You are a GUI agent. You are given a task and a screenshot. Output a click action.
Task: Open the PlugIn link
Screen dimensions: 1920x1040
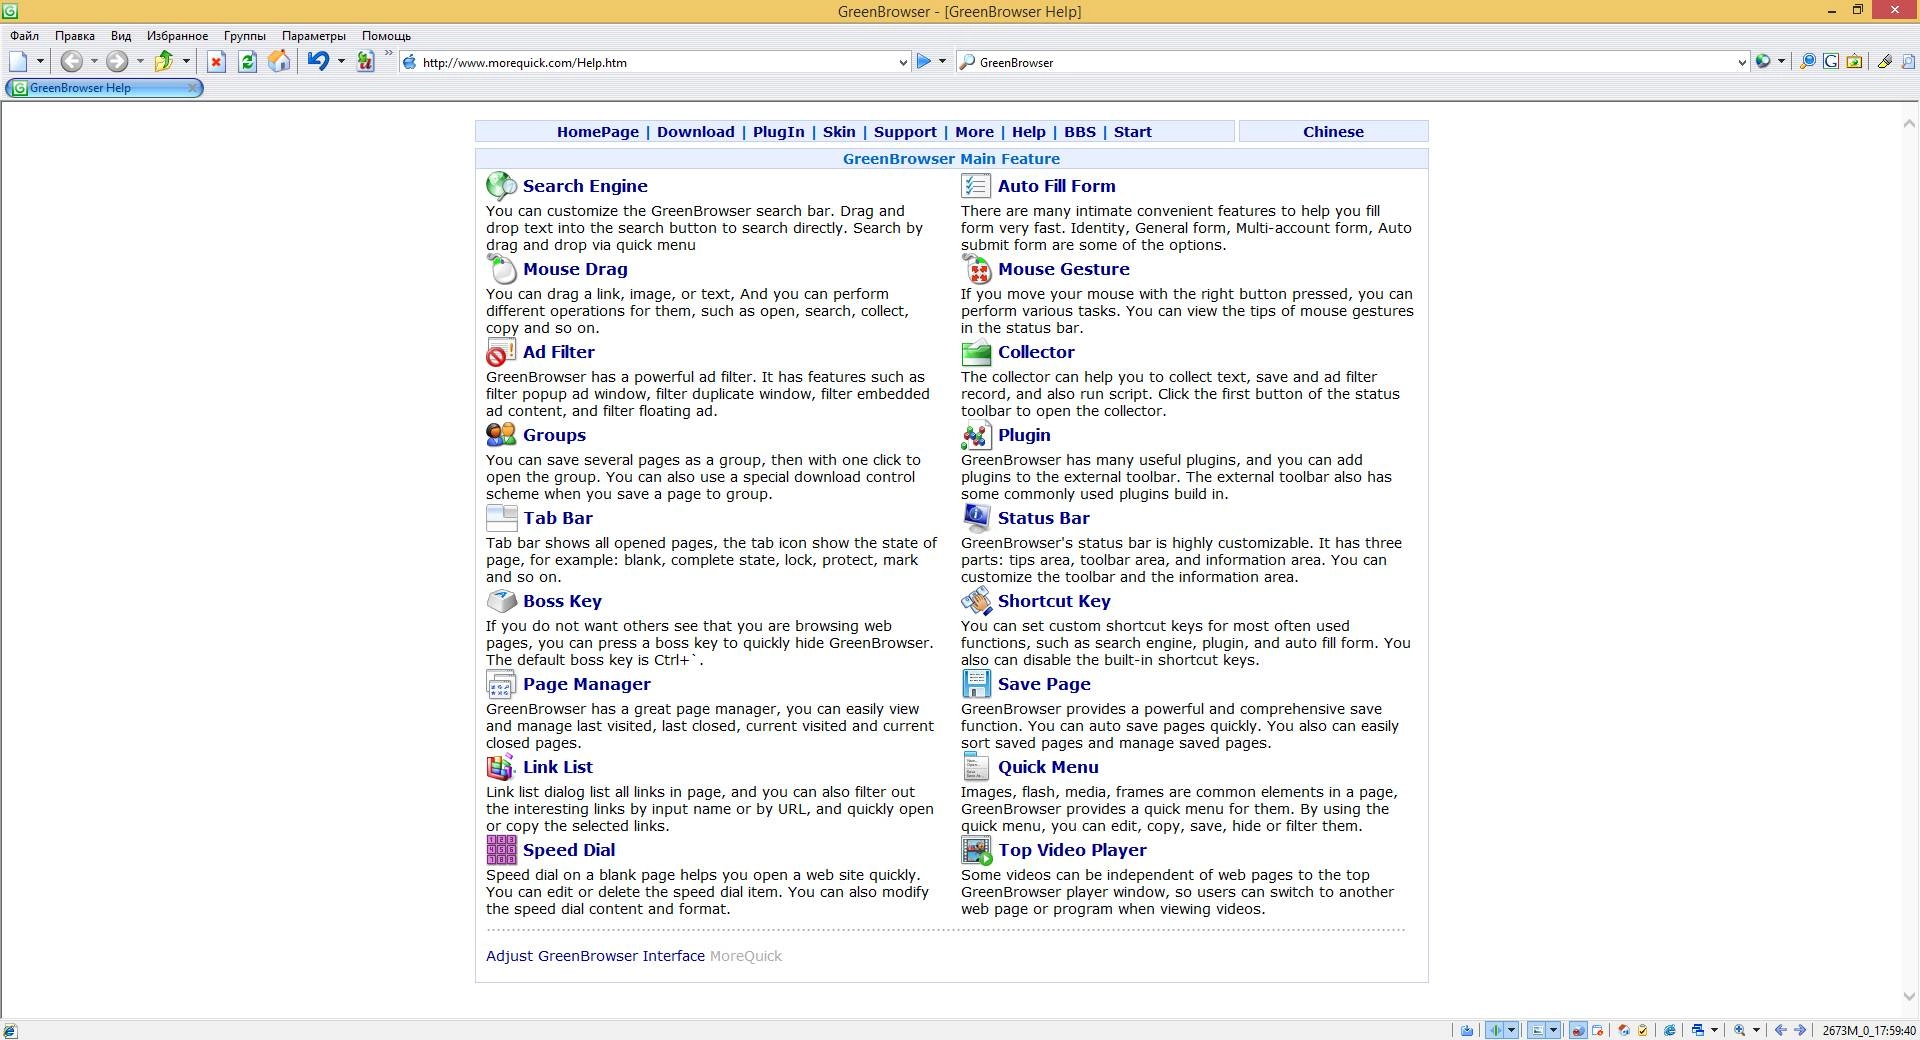tap(779, 132)
